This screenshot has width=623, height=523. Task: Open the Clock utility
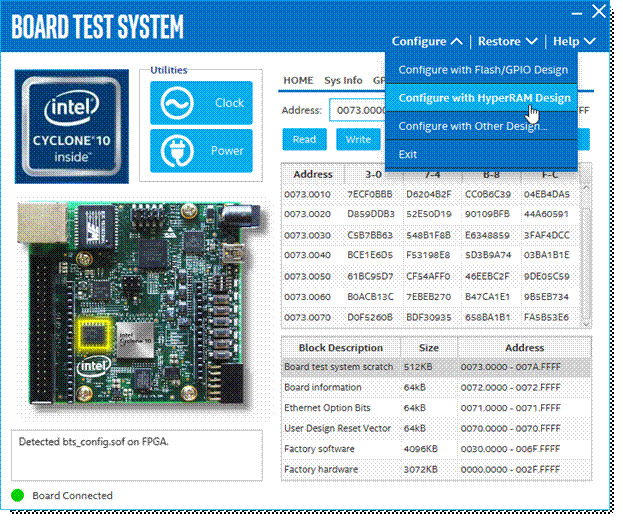click(201, 103)
